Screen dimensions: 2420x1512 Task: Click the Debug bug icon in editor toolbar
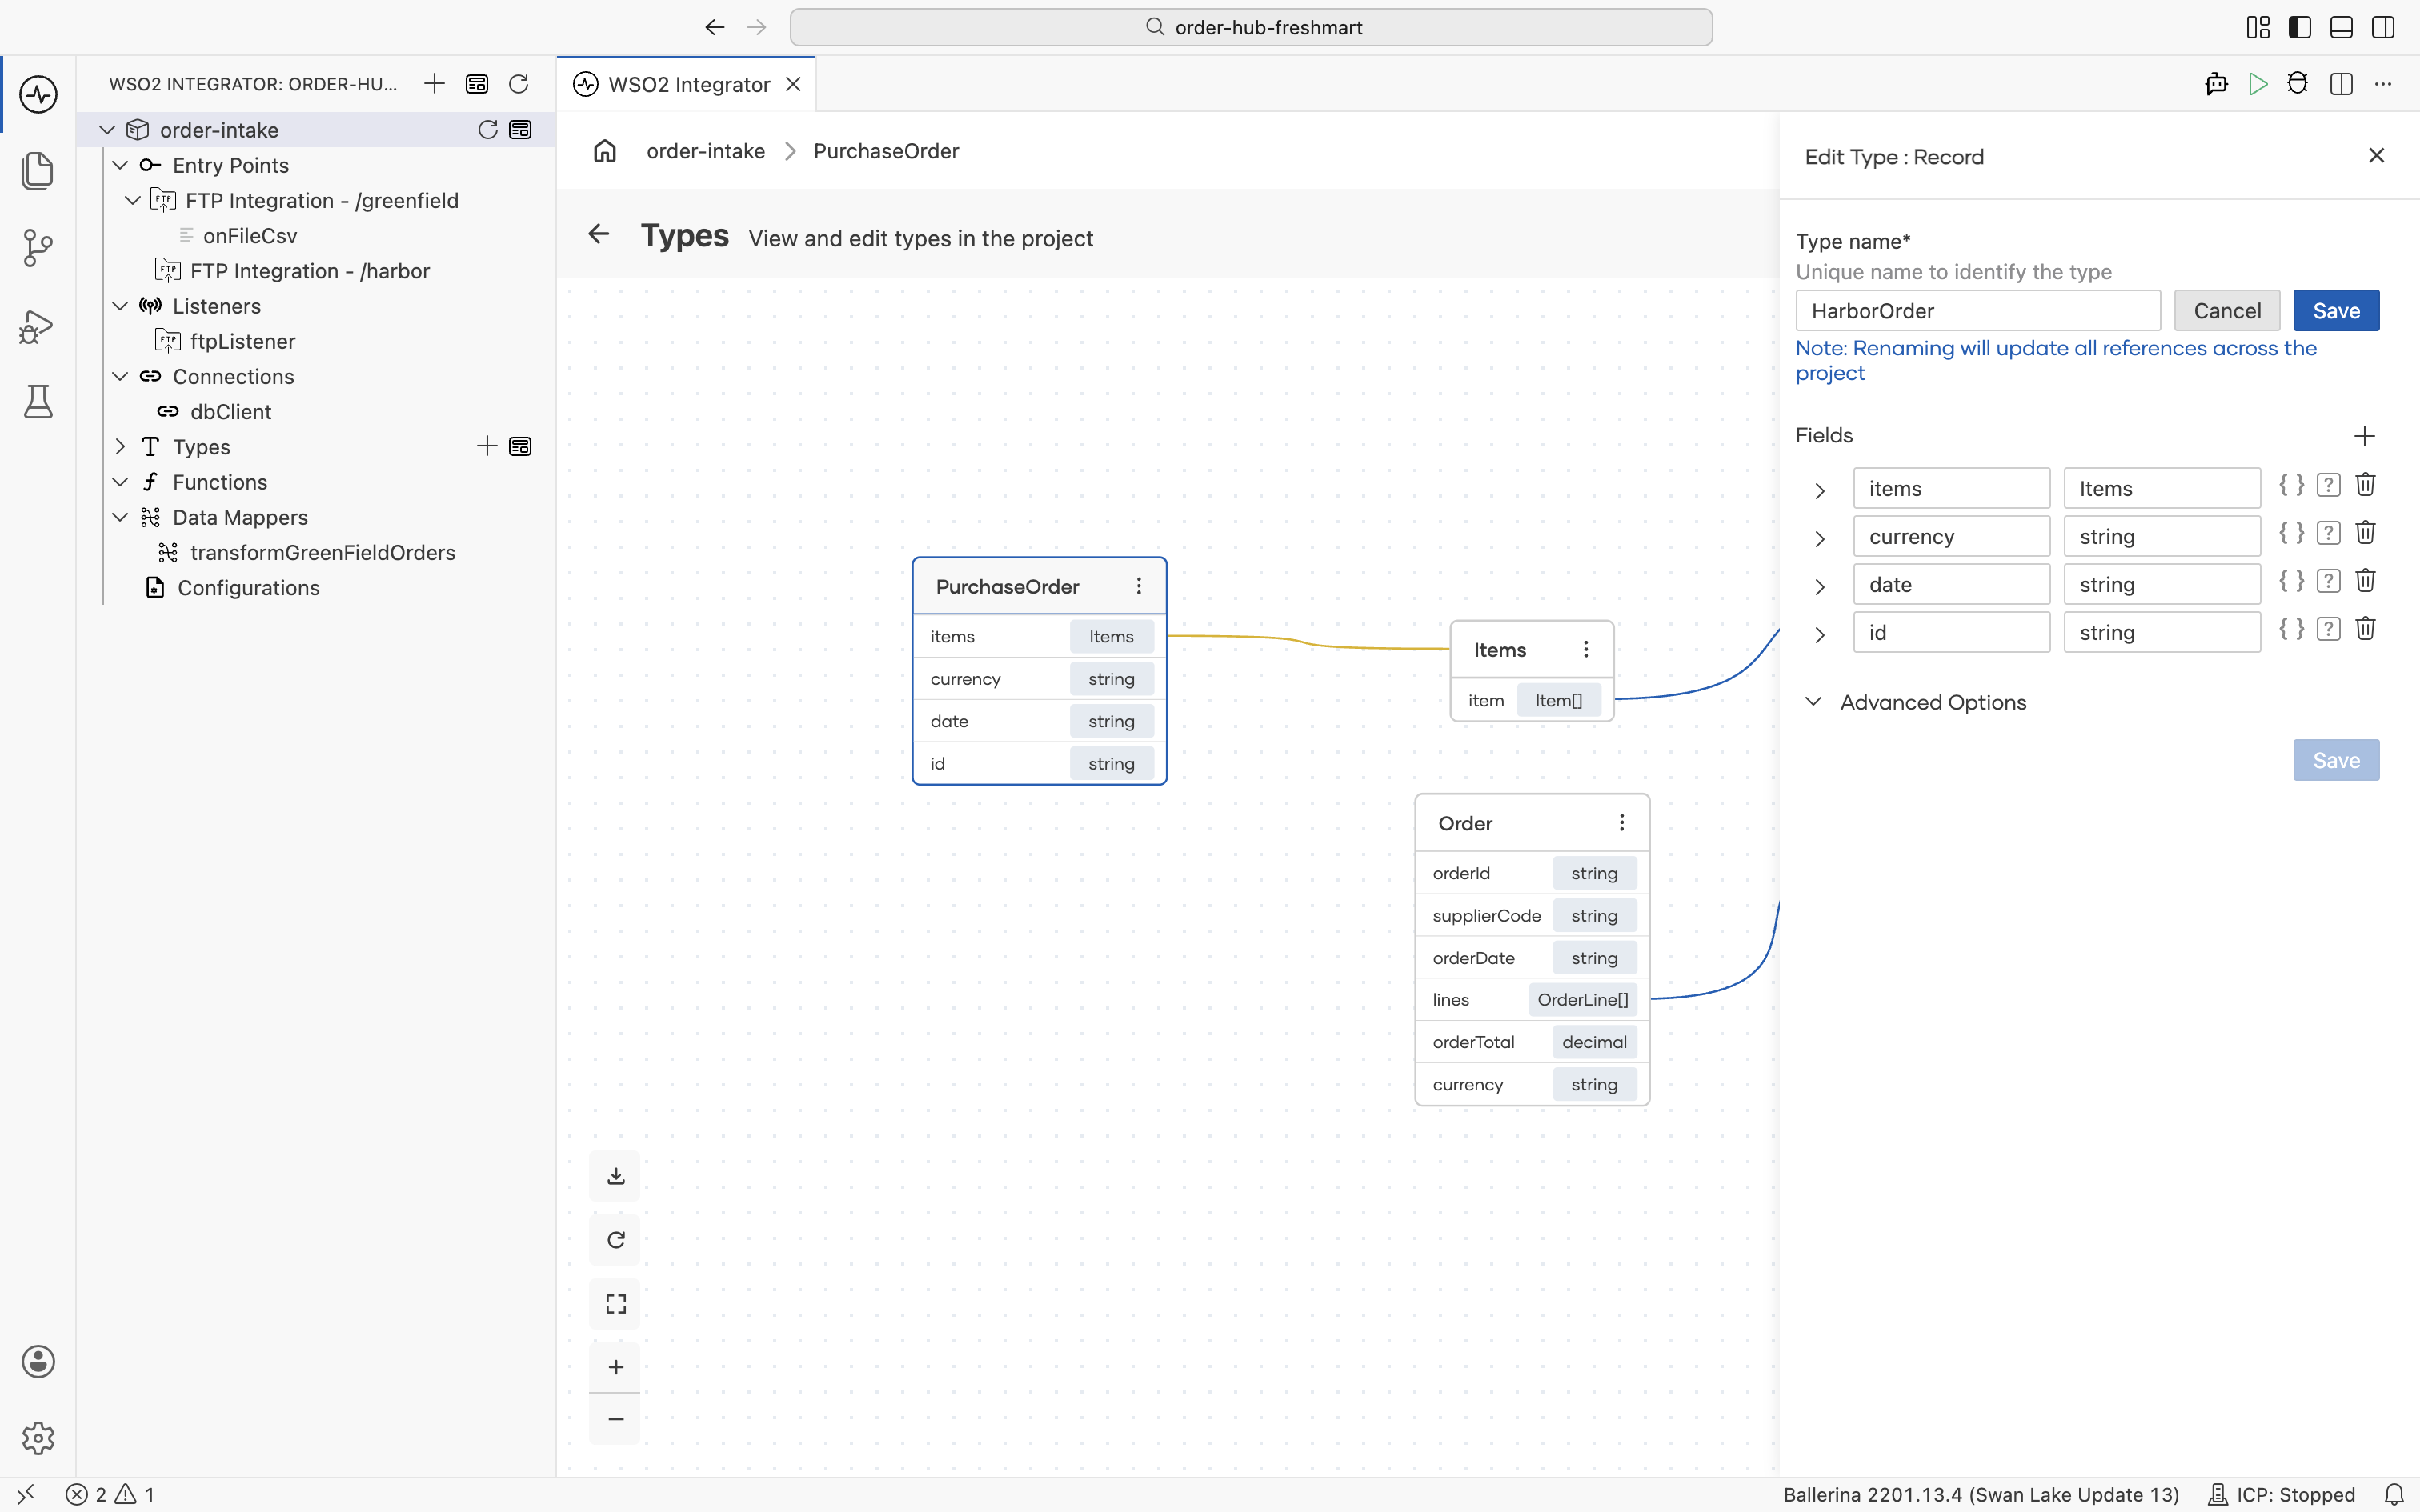[2298, 84]
